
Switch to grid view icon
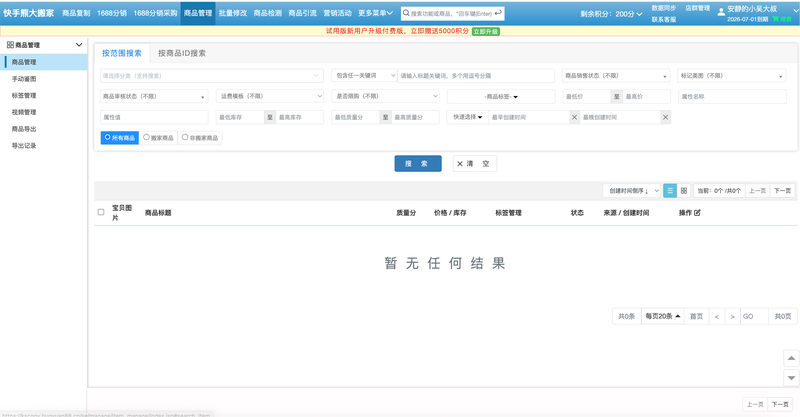pyautogui.click(x=684, y=190)
